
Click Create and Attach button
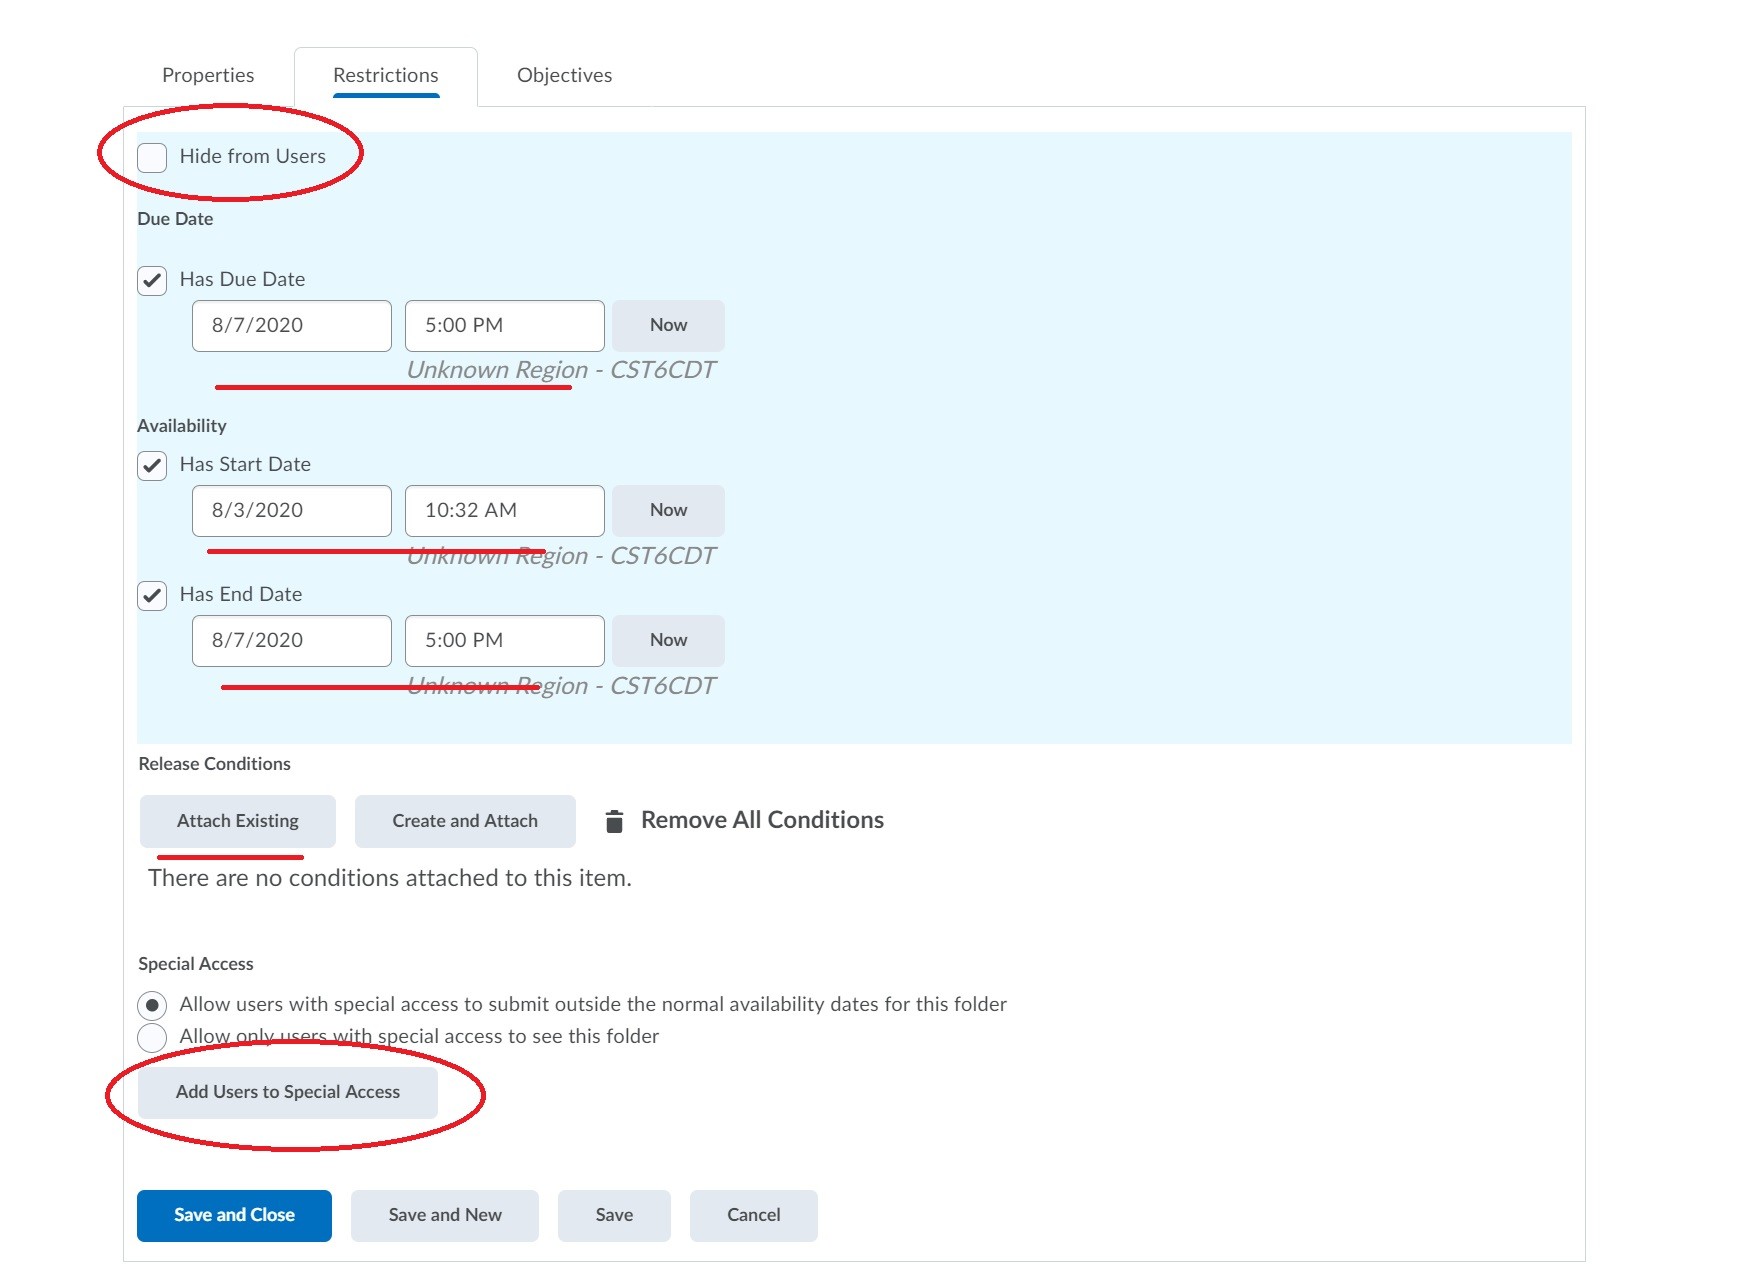[465, 821]
